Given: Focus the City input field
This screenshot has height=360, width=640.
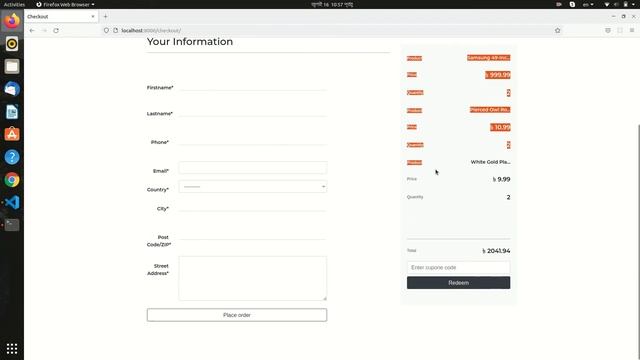Looking at the screenshot, I should (253, 206).
